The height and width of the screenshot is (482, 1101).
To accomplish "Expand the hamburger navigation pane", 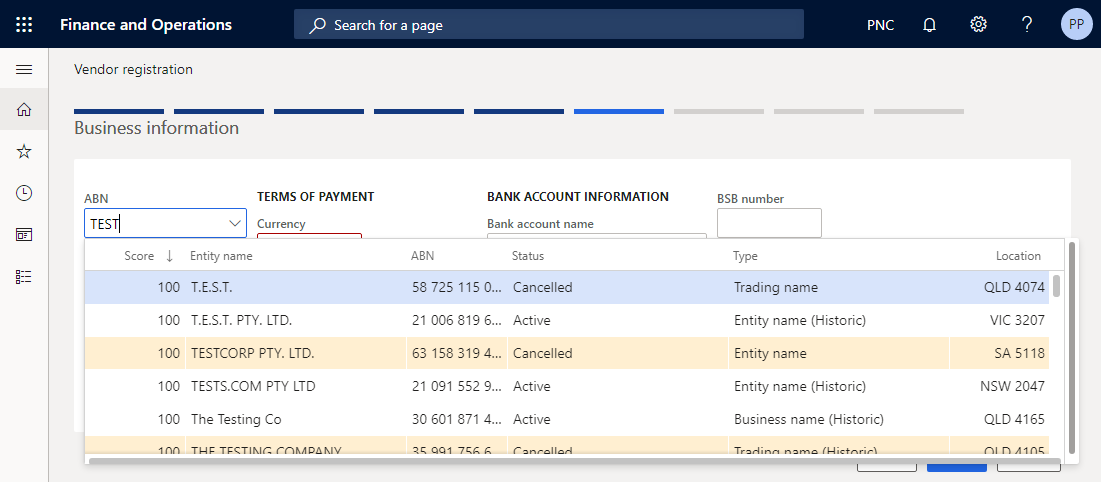I will (x=24, y=70).
